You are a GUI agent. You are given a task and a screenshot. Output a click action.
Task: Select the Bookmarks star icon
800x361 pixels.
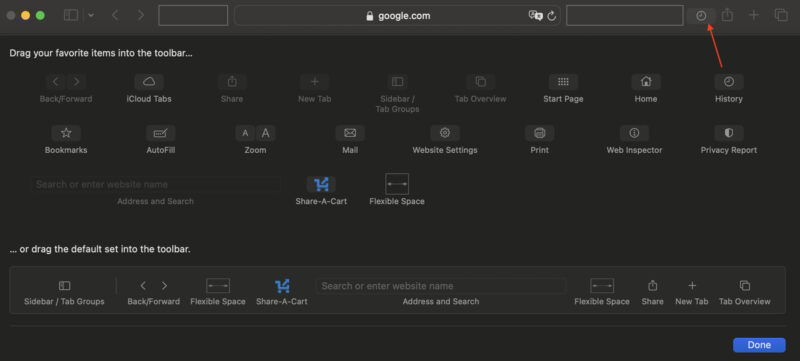click(x=66, y=133)
